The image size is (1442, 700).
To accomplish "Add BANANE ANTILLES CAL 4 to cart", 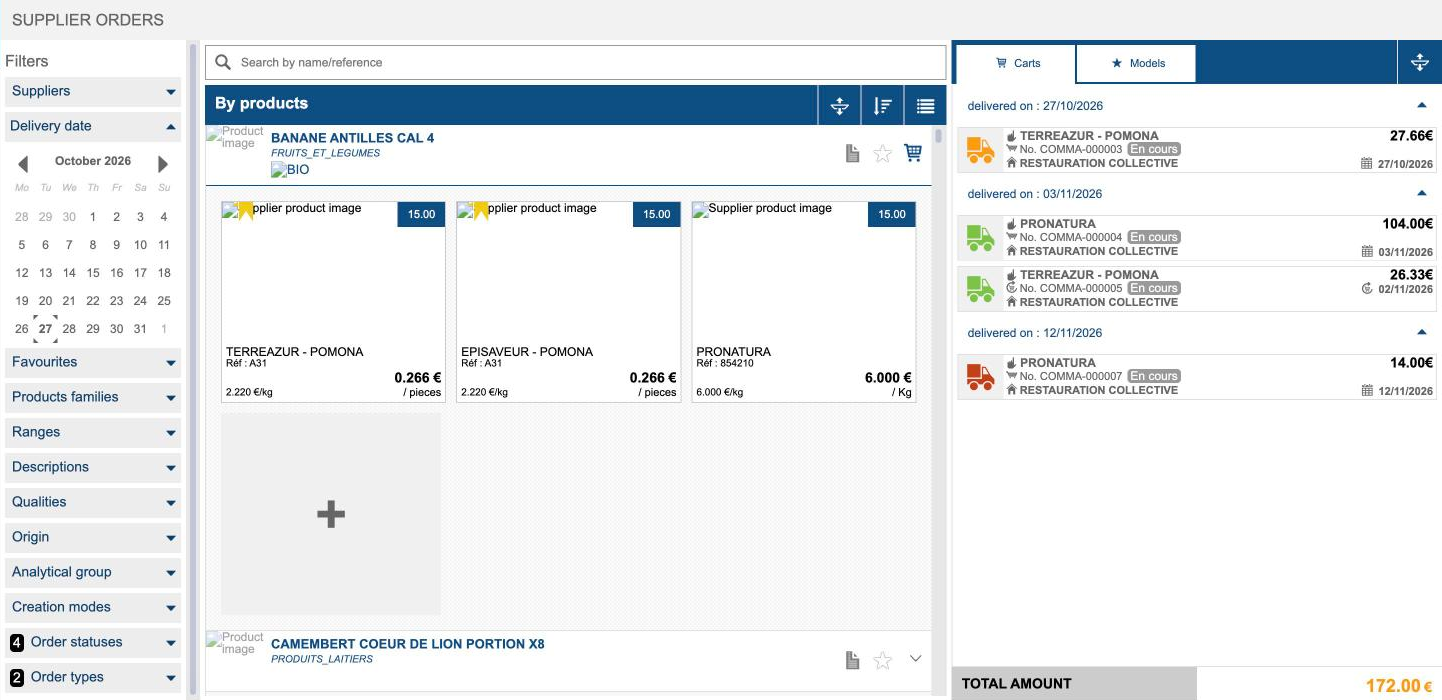I will (x=912, y=153).
